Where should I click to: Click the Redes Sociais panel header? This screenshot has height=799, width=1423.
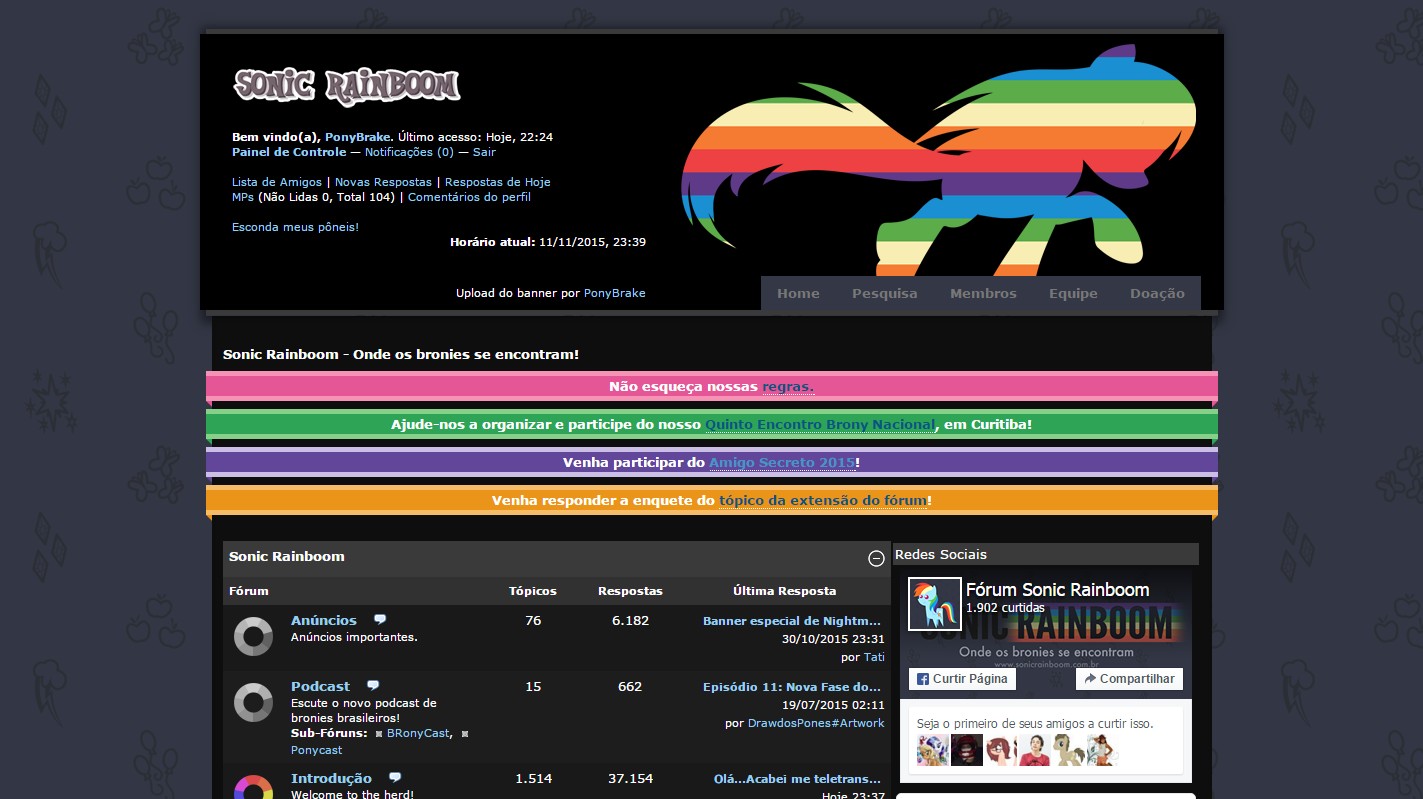pyautogui.click(x=1045, y=554)
